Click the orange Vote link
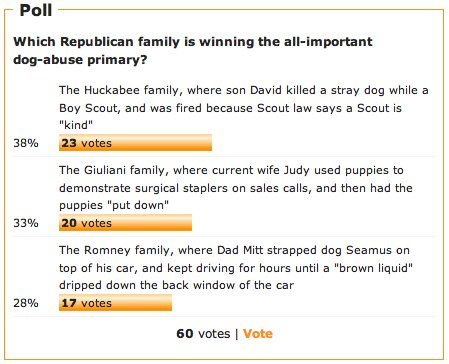 (x=258, y=334)
